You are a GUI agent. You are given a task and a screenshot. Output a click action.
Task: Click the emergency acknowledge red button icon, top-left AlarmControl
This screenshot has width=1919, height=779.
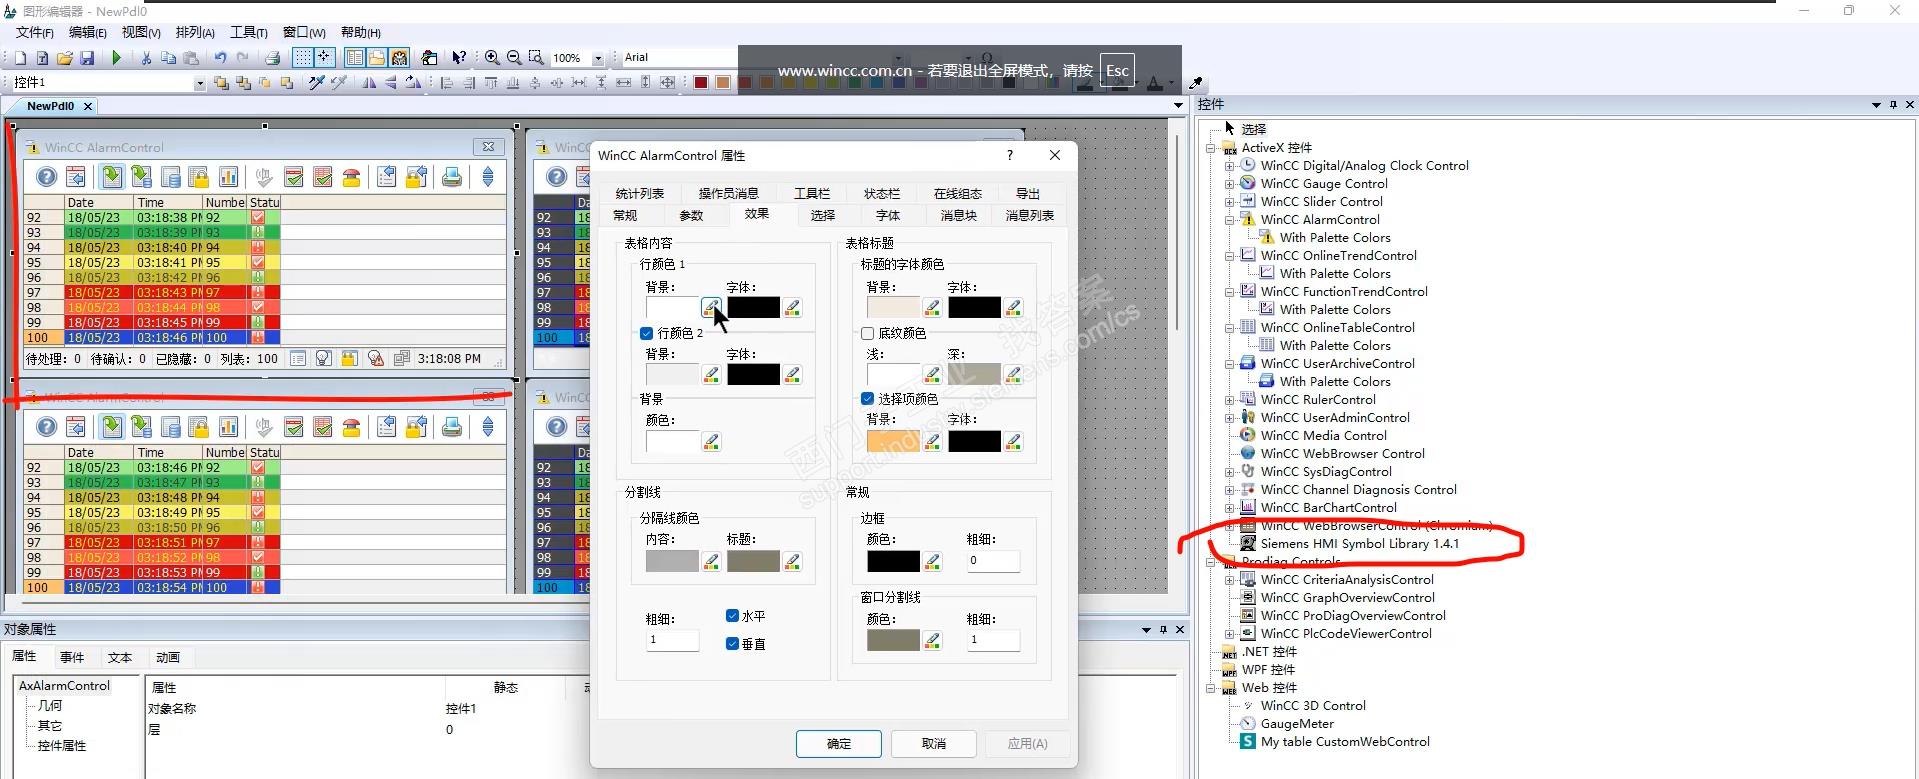coord(351,177)
